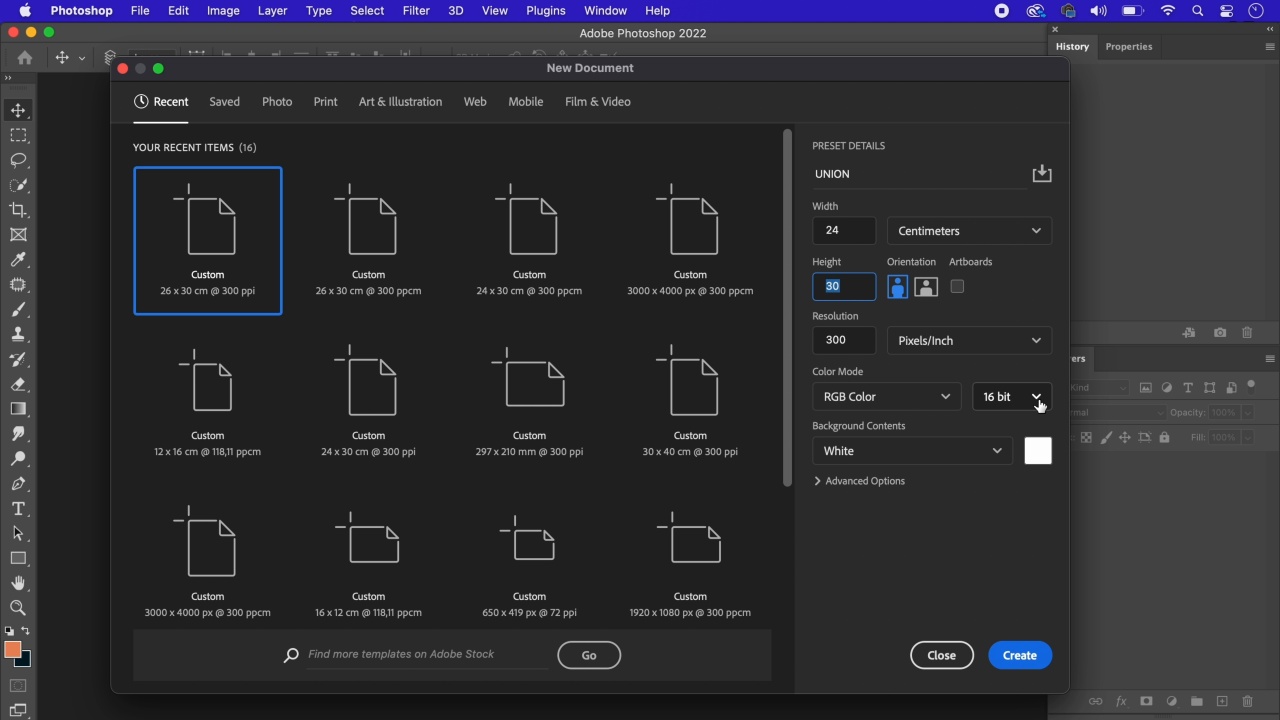Open the RGB Color mode dropdown
The height and width of the screenshot is (720, 1280).
point(886,397)
